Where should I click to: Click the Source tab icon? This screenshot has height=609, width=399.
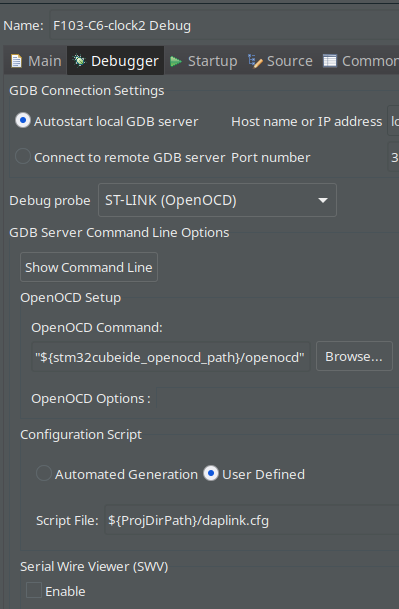coord(255,61)
